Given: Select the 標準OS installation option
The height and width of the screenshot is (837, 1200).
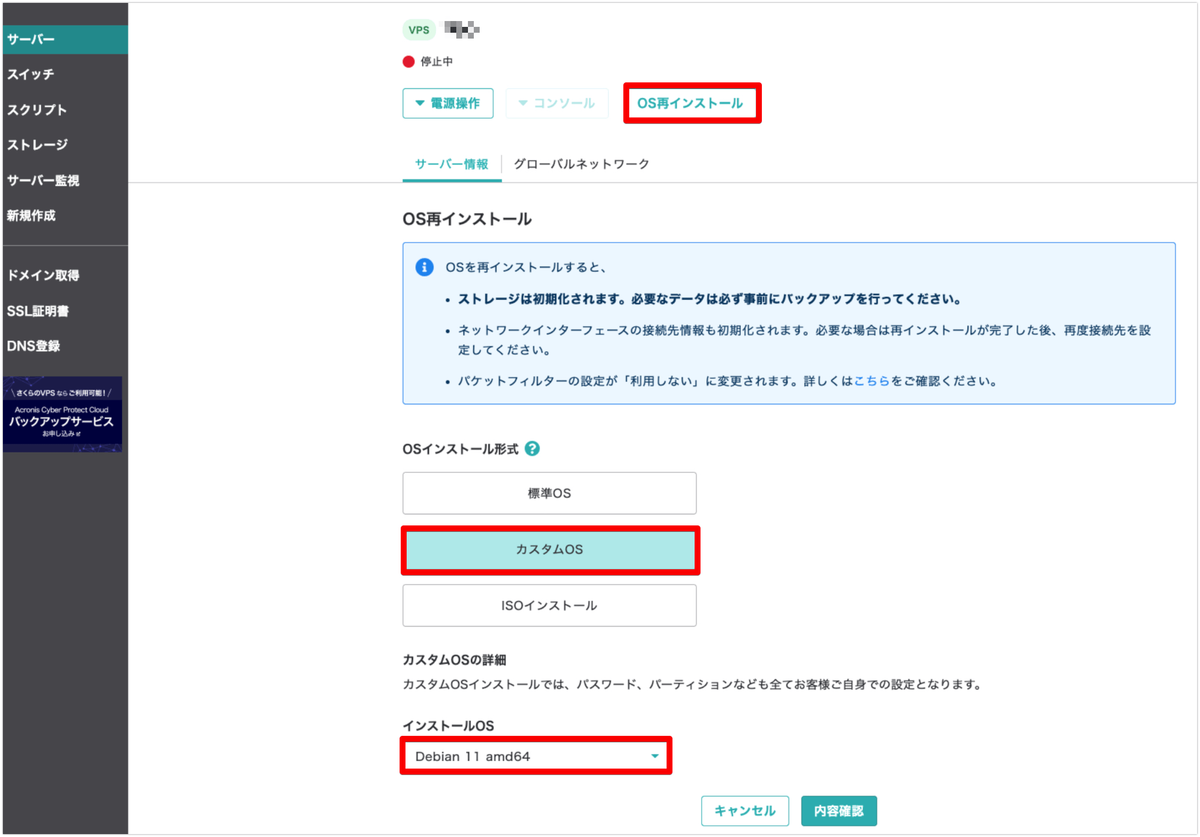Looking at the screenshot, I should (x=549, y=492).
